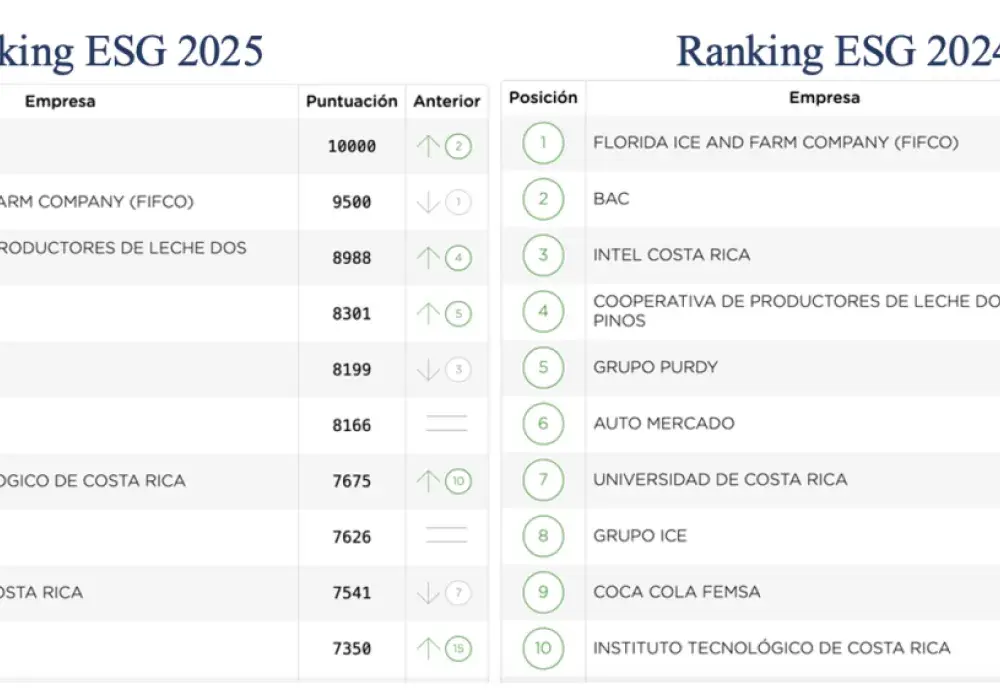Click the position 2 circle next to BAC

pyautogui.click(x=543, y=199)
